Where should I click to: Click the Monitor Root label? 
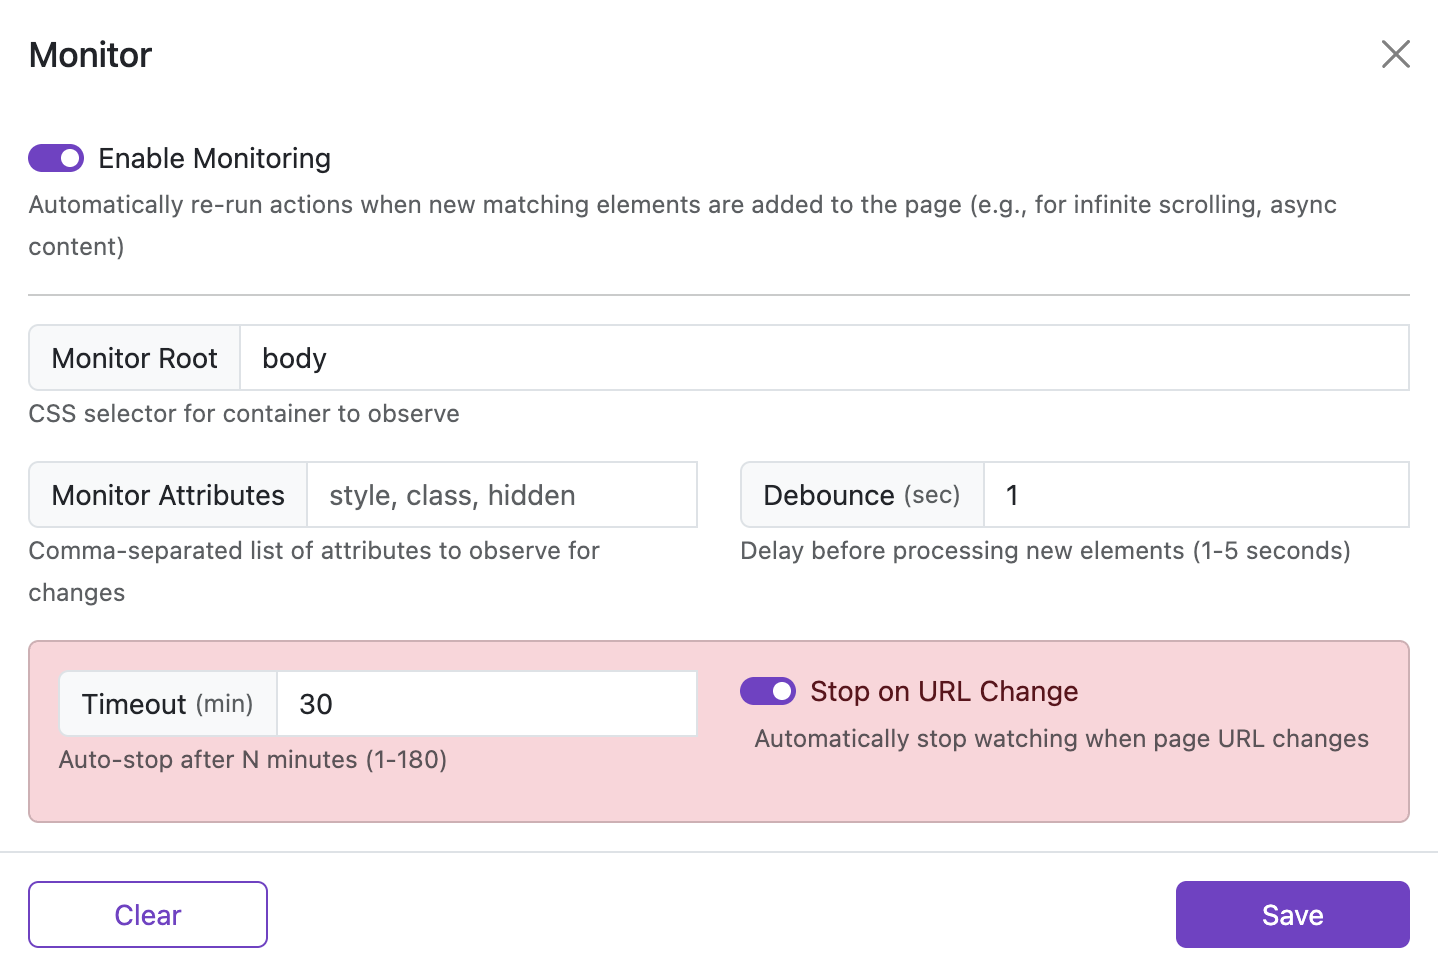134,357
